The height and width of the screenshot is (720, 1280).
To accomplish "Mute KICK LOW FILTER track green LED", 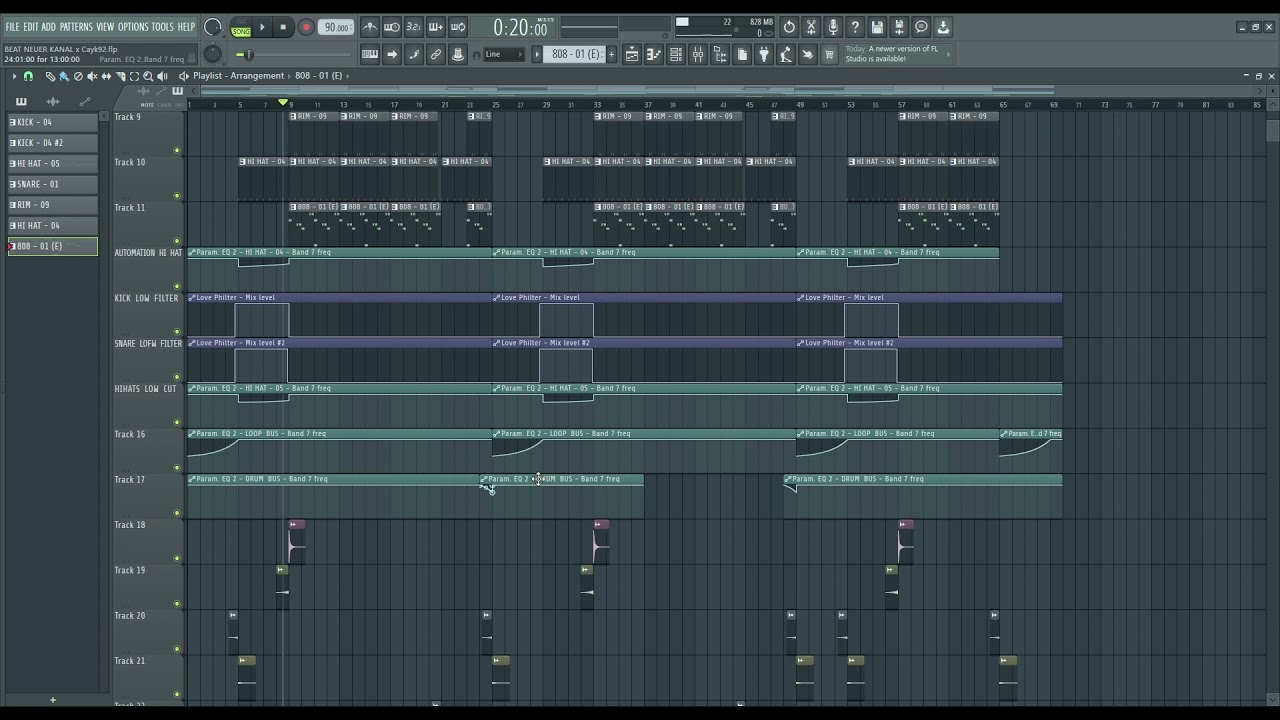I will click(177, 332).
